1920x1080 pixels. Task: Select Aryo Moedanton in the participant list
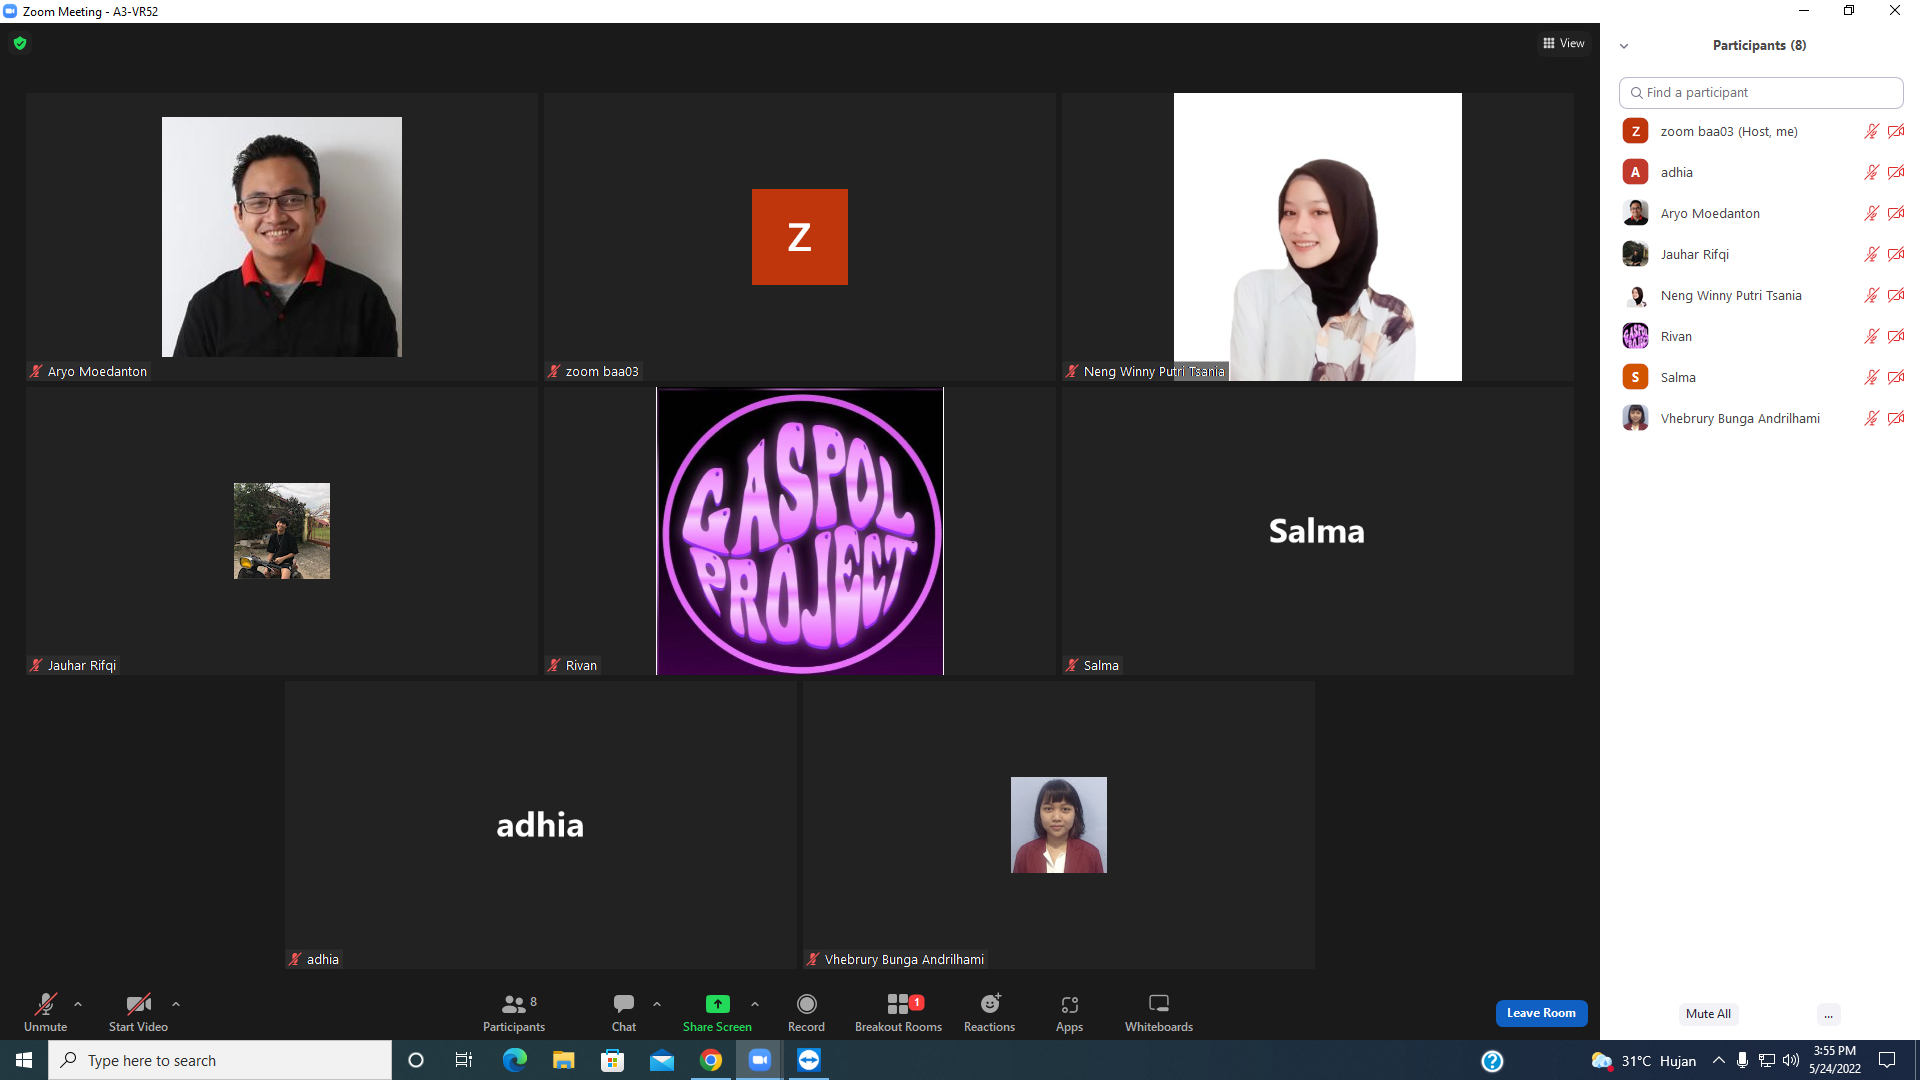[1762, 213]
